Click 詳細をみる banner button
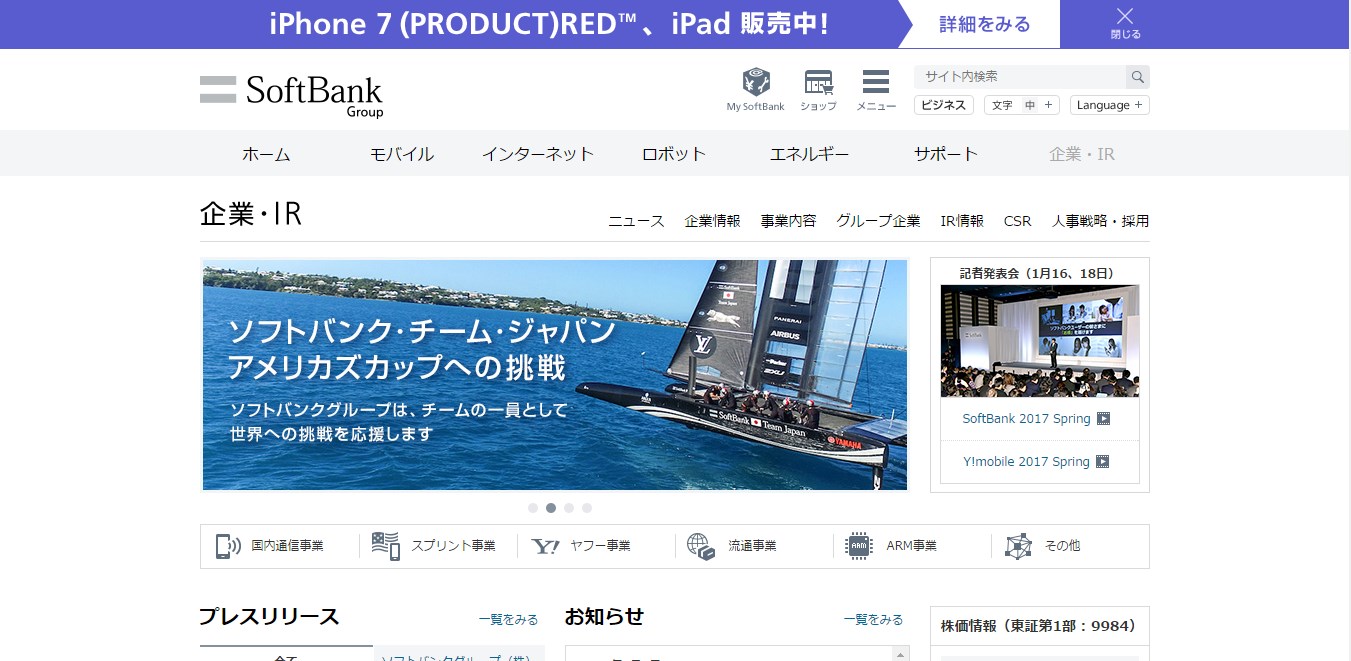The height and width of the screenshot is (661, 1351). [x=985, y=24]
